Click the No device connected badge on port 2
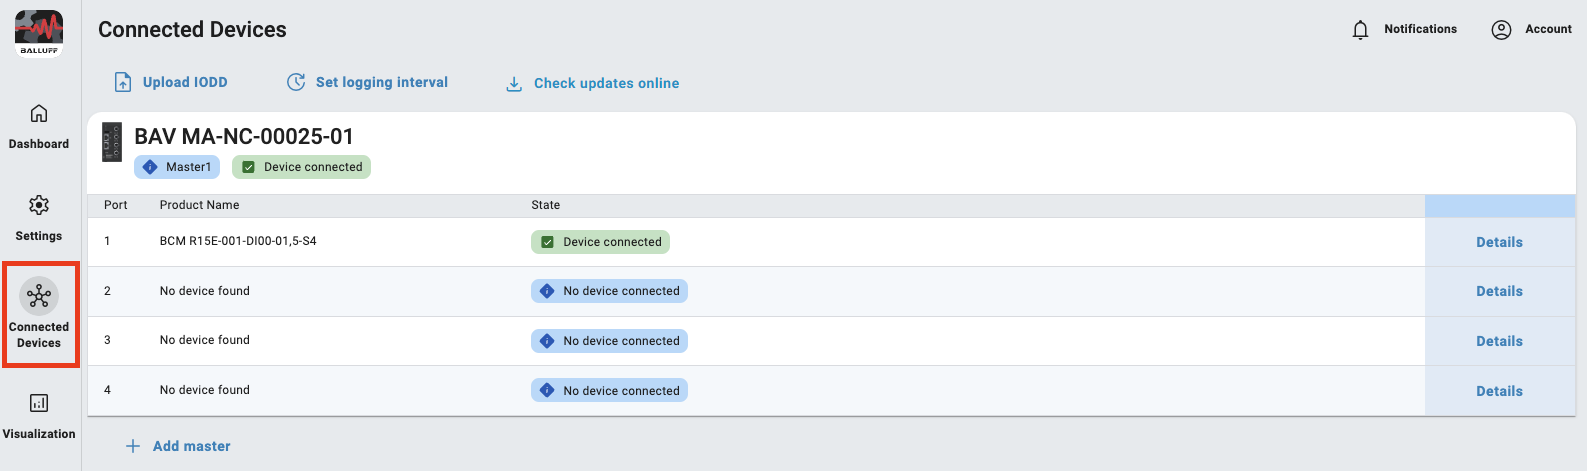Screen dimensions: 1587x471 pyautogui.click(x=609, y=291)
